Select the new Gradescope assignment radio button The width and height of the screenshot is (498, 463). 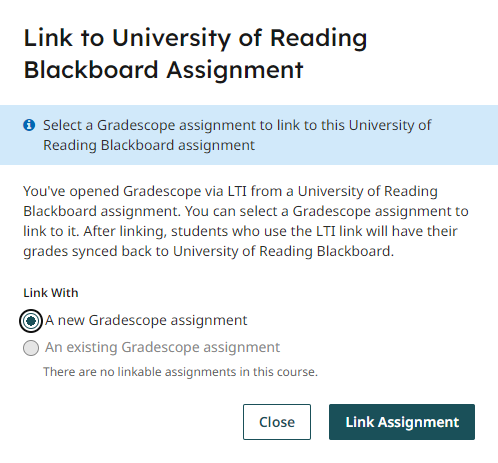click(31, 321)
